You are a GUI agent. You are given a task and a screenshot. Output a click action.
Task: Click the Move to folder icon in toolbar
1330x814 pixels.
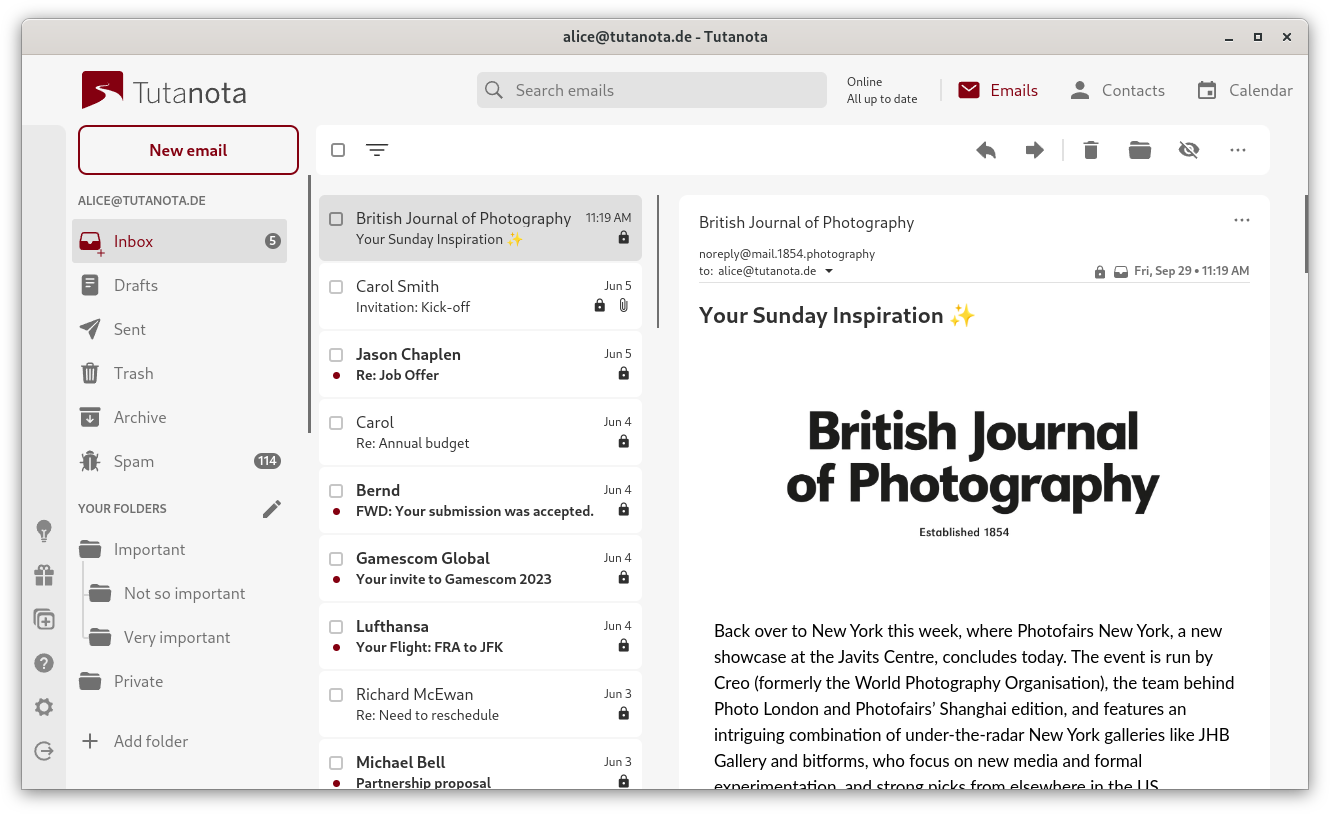1140,150
